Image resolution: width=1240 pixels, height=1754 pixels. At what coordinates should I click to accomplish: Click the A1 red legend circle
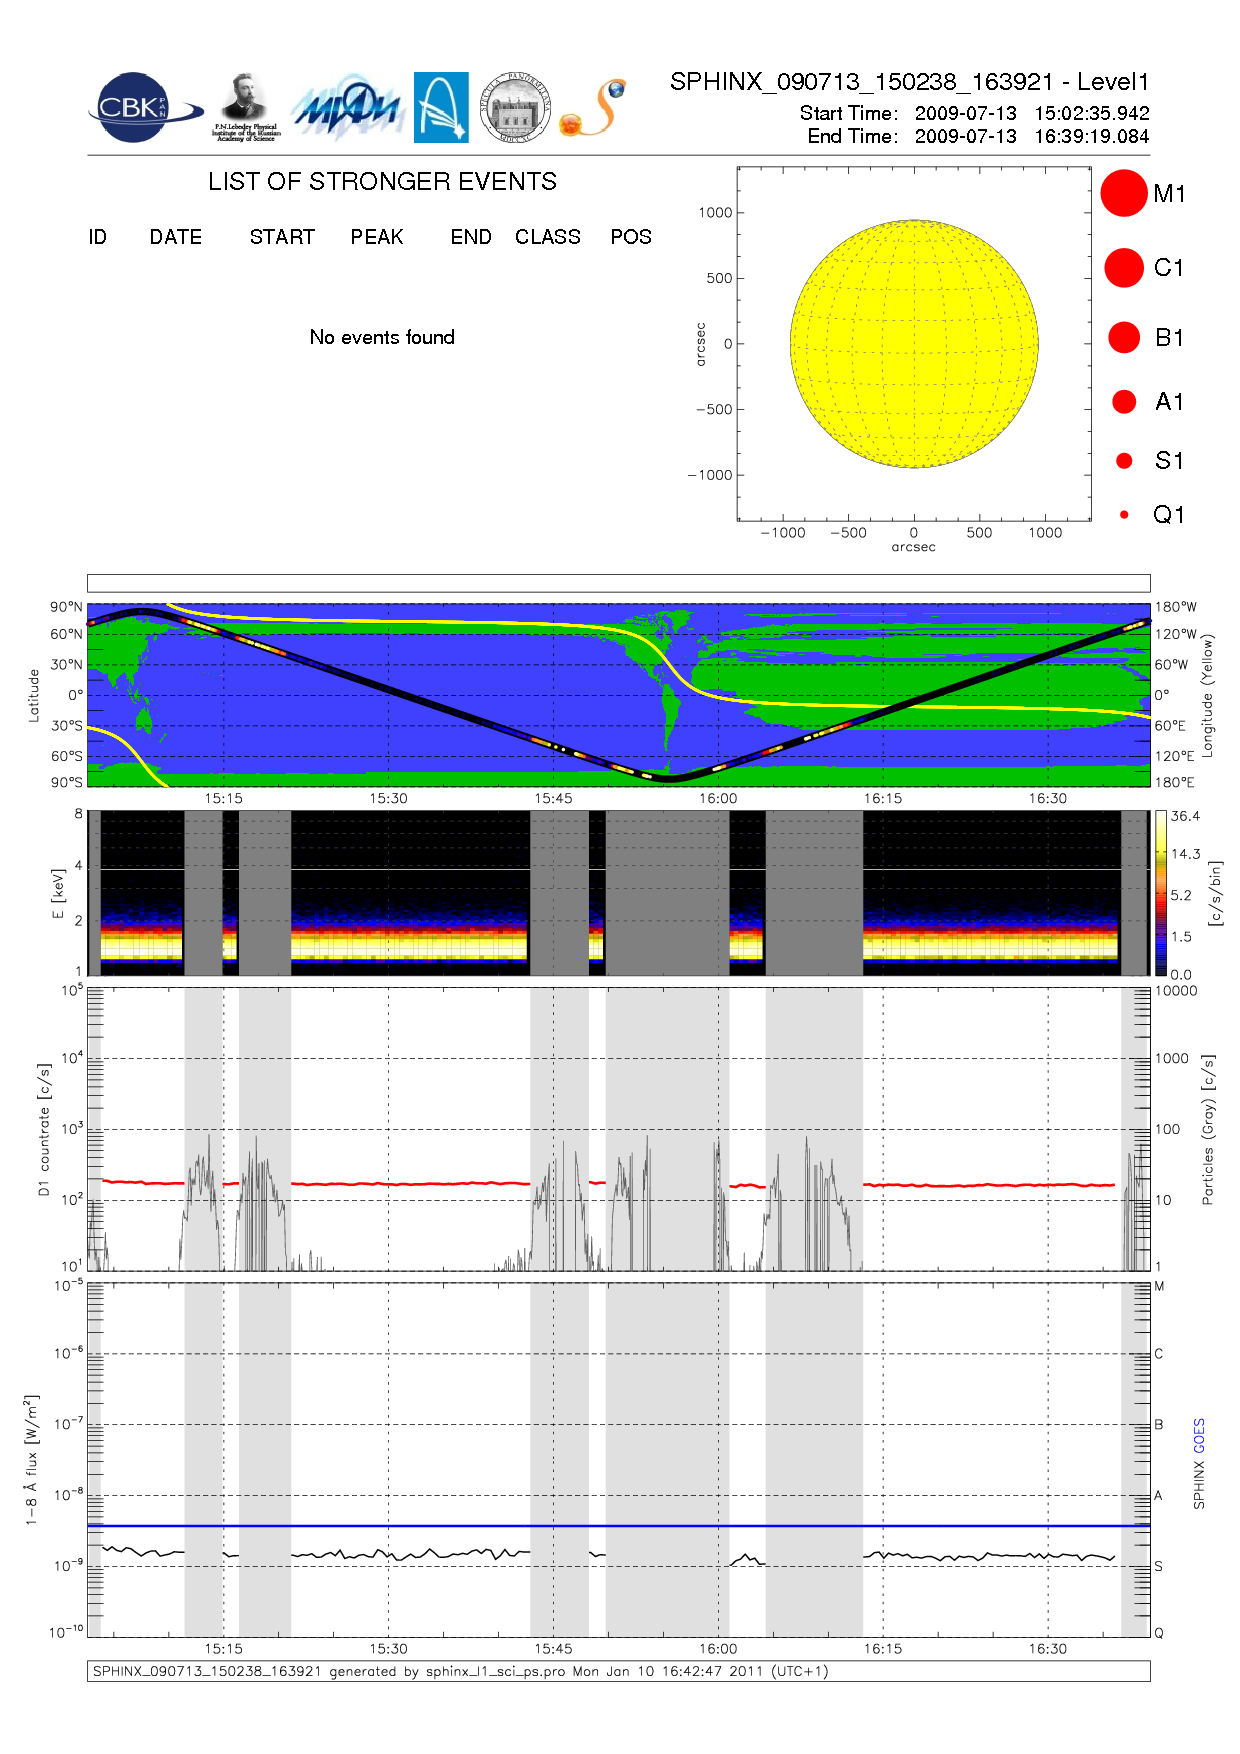point(1124,402)
